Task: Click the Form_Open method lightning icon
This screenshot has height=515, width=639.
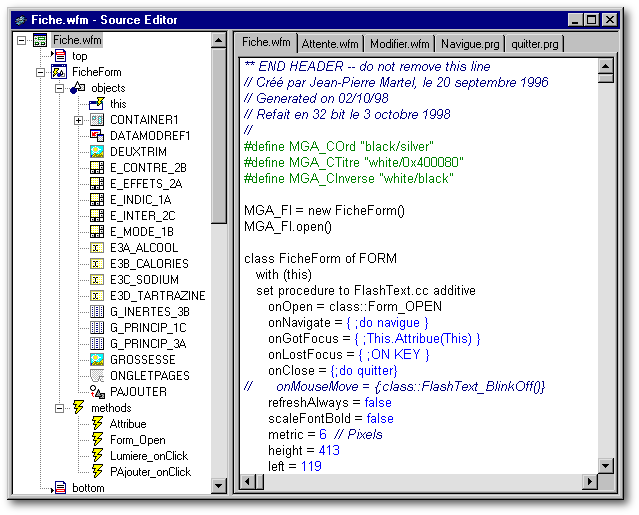Action: pos(97,439)
